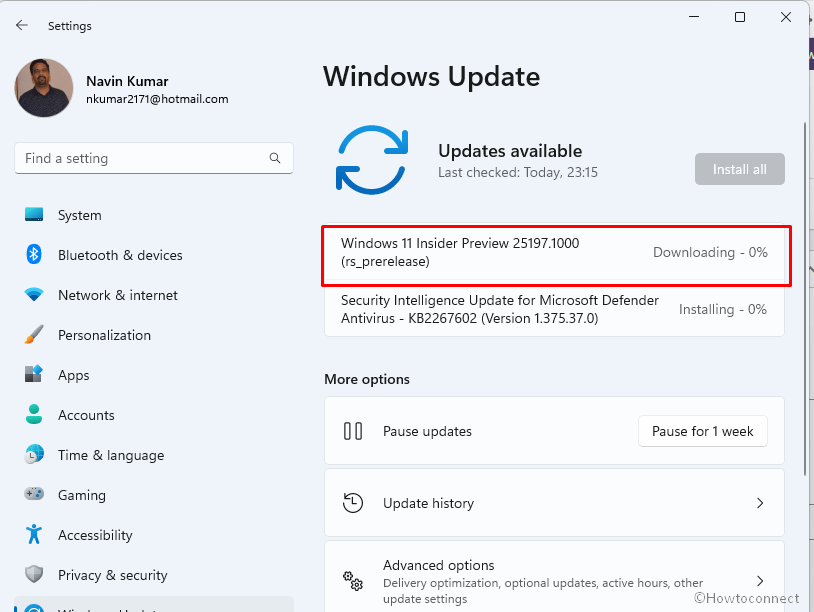Navigate to Accounts settings

154,415
